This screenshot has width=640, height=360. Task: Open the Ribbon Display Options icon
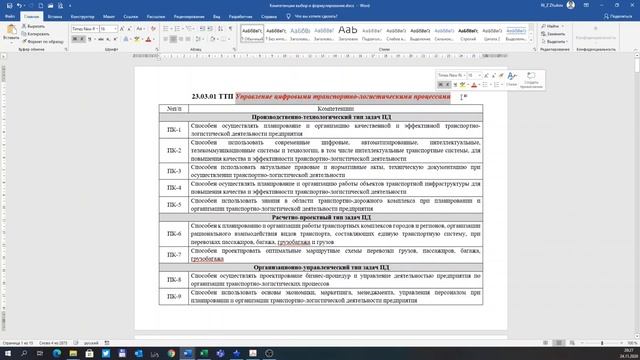586,5
